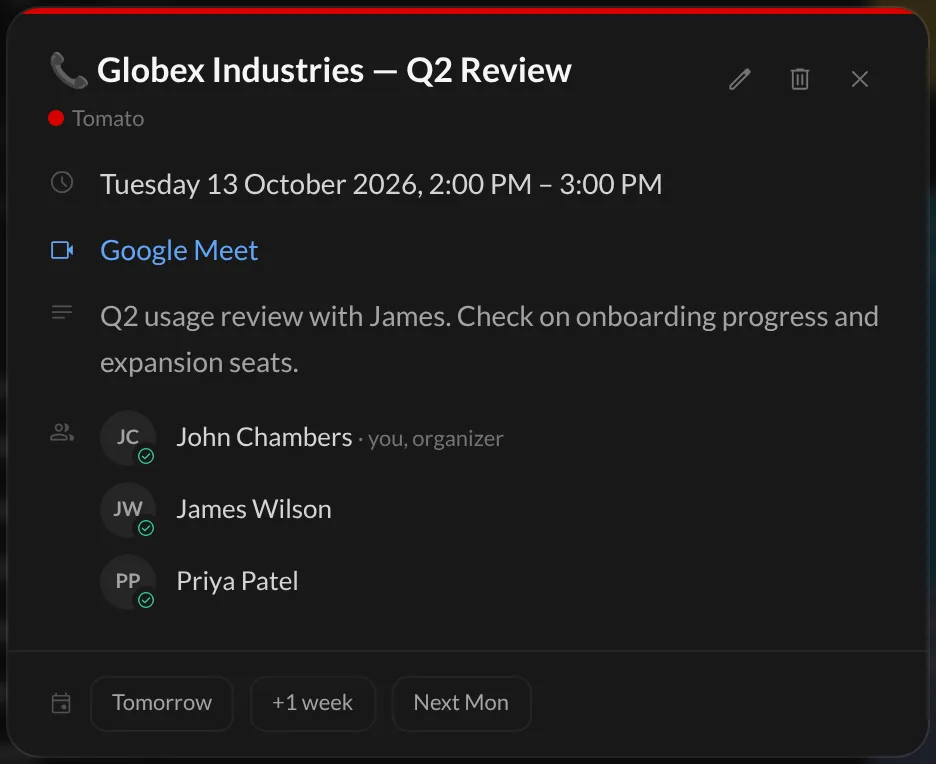Image resolution: width=936 pixels, height=764 pixels.
Task: Select attendee name Priya Patel
Action: click(237, 581)
